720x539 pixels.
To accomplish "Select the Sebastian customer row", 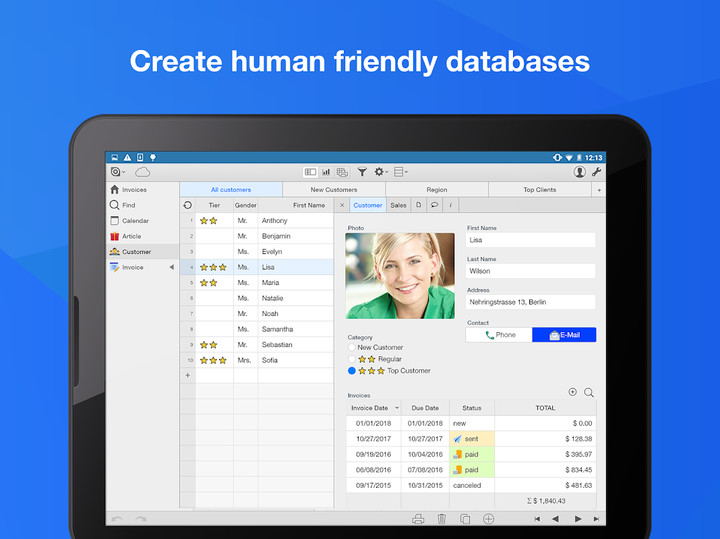I will coord(257,345).
